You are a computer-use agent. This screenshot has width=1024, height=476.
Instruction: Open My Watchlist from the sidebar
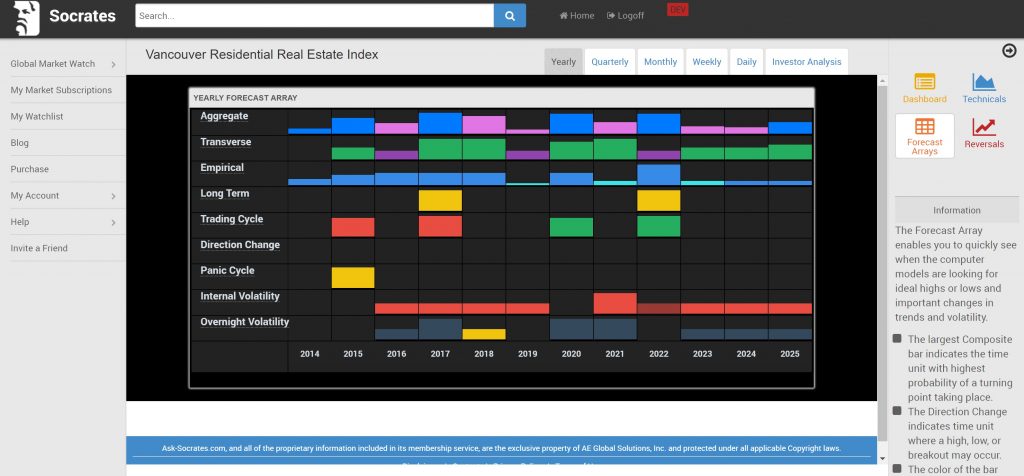37,117
